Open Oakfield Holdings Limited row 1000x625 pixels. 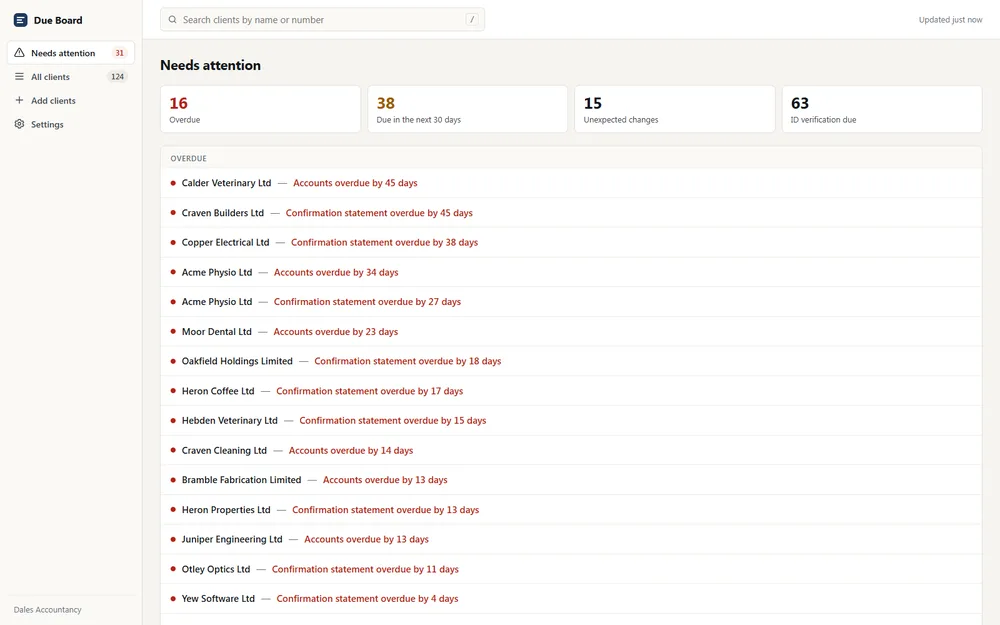[x=571, y=361]
